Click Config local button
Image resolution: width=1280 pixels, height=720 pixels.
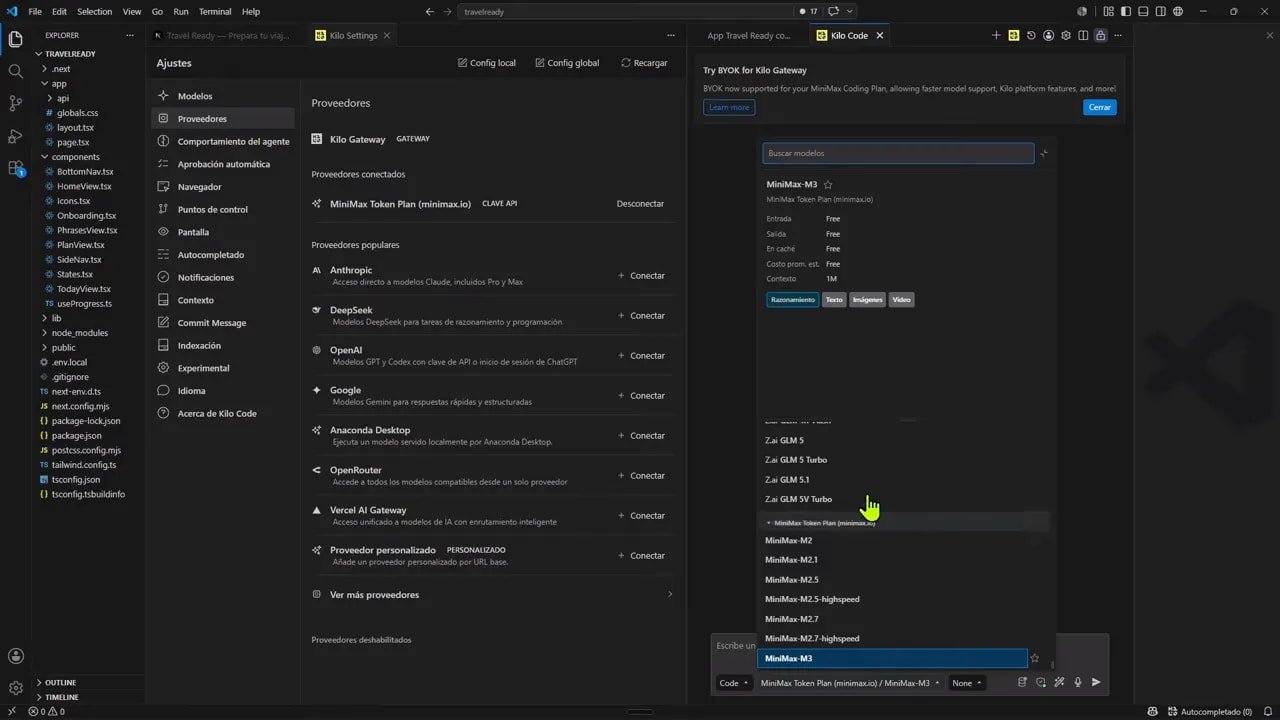487,63
